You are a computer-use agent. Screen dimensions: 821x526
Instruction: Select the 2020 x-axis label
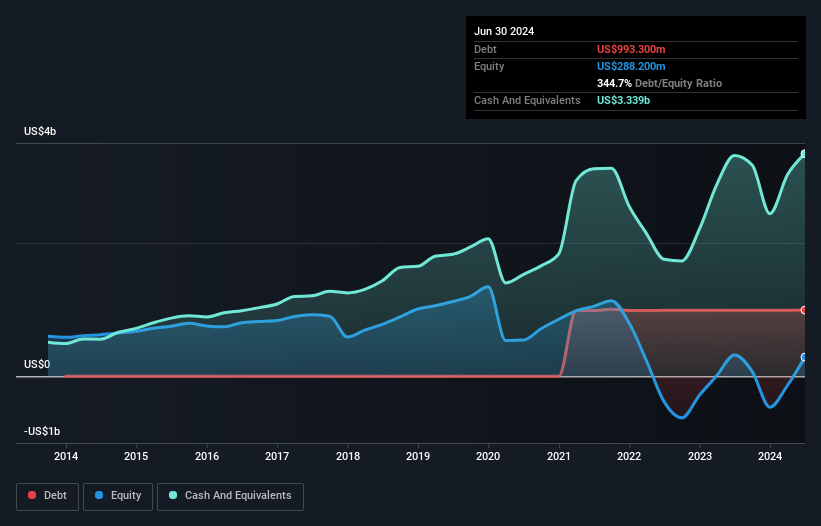(488, 456)
